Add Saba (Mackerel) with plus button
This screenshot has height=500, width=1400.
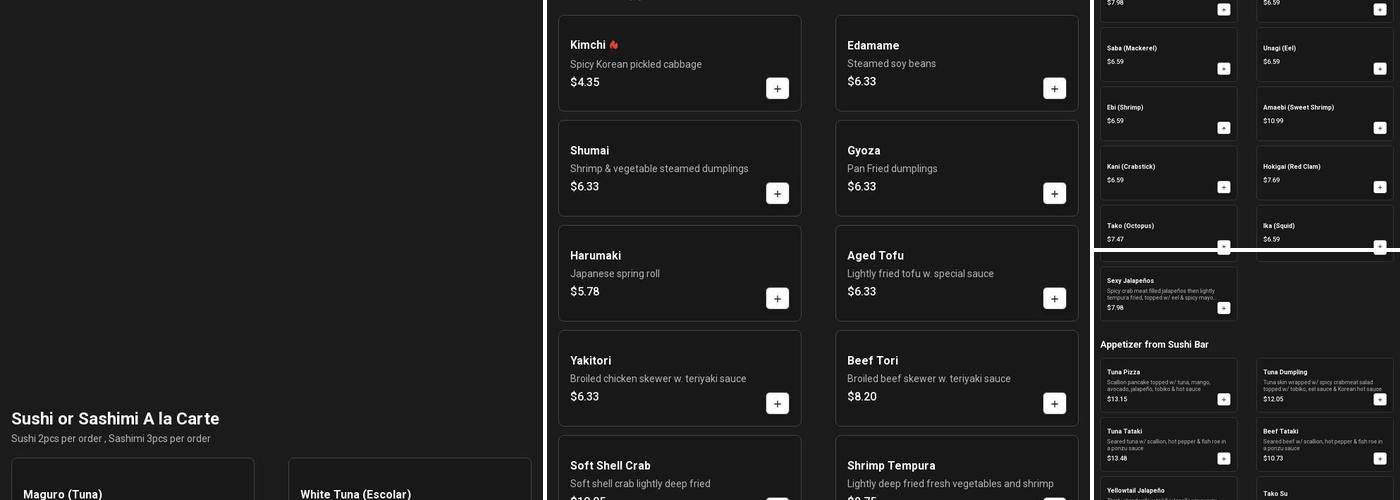(x=1223, y=68)
